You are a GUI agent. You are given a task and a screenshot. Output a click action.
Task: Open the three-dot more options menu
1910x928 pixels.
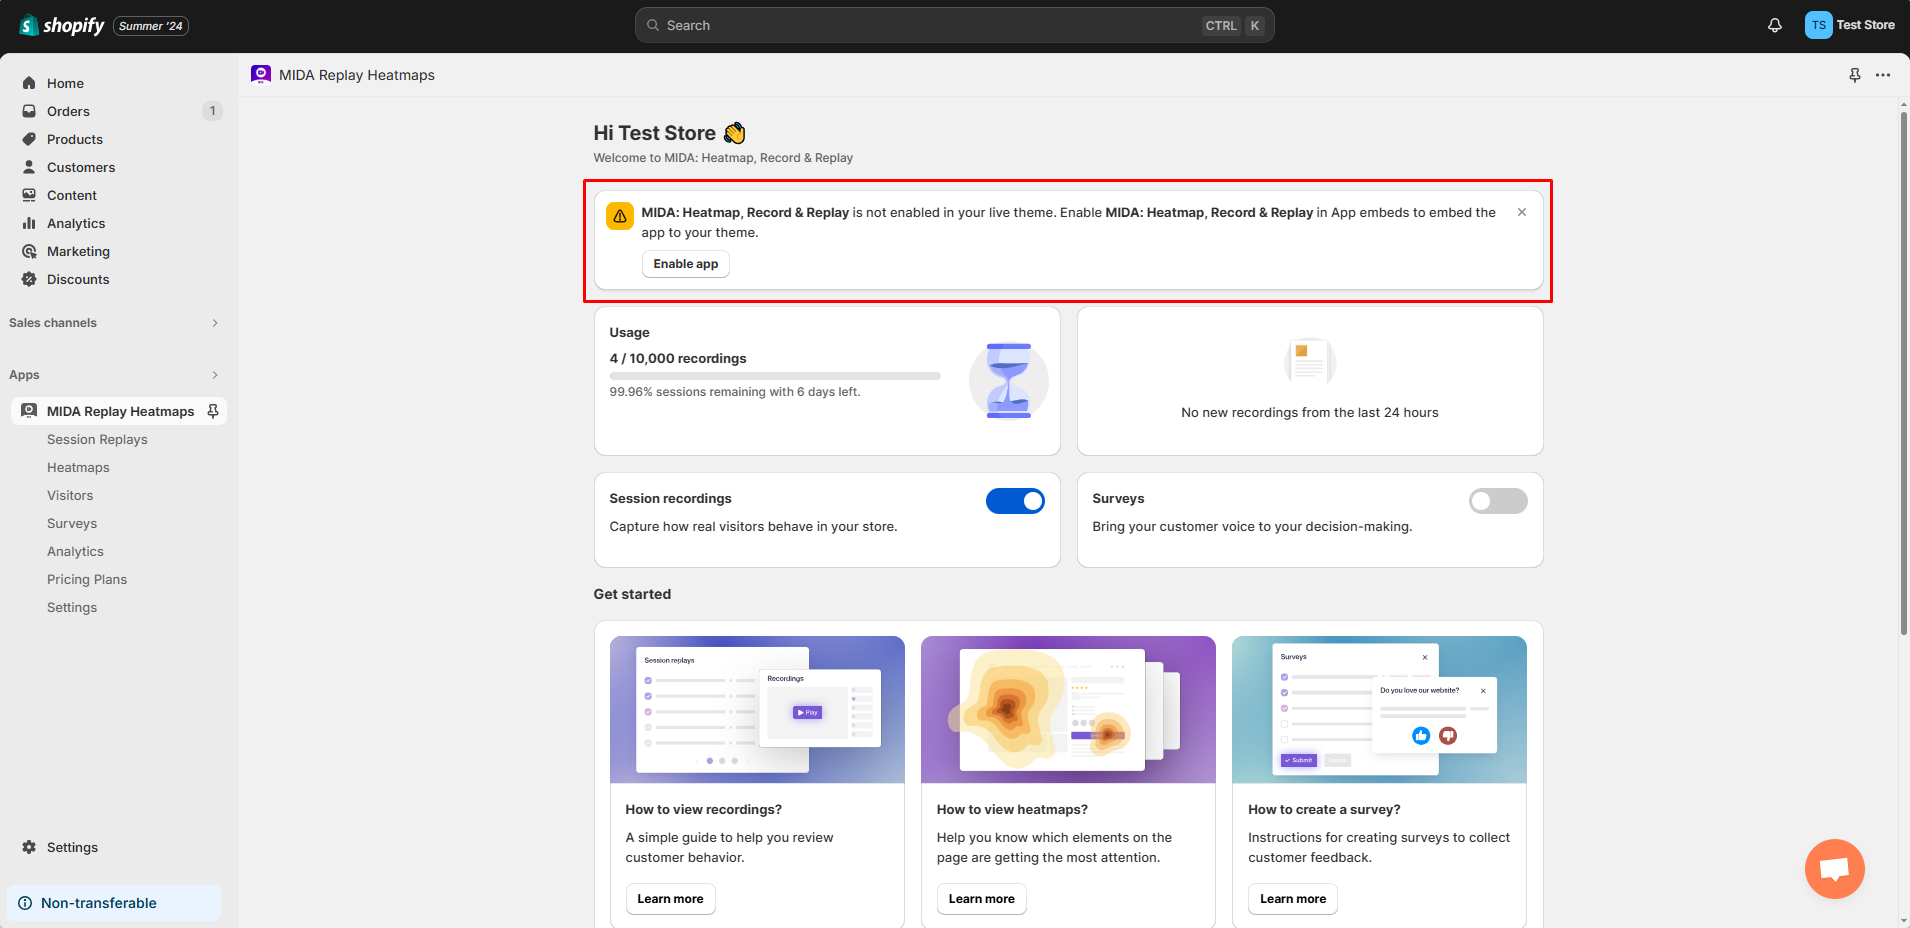1883,75
